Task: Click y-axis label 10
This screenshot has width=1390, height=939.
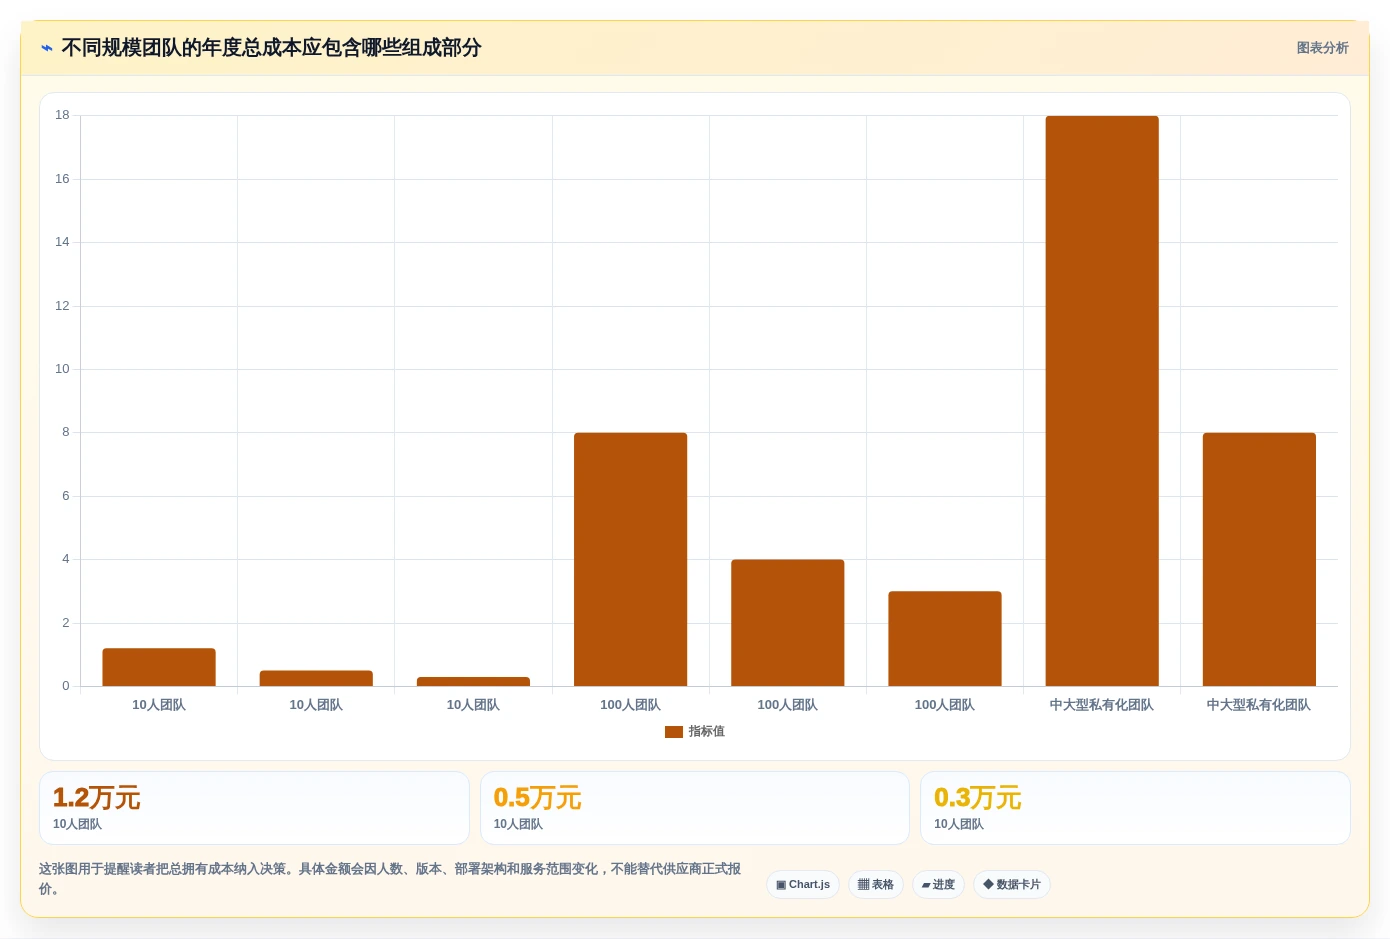Action: point(62,369)
